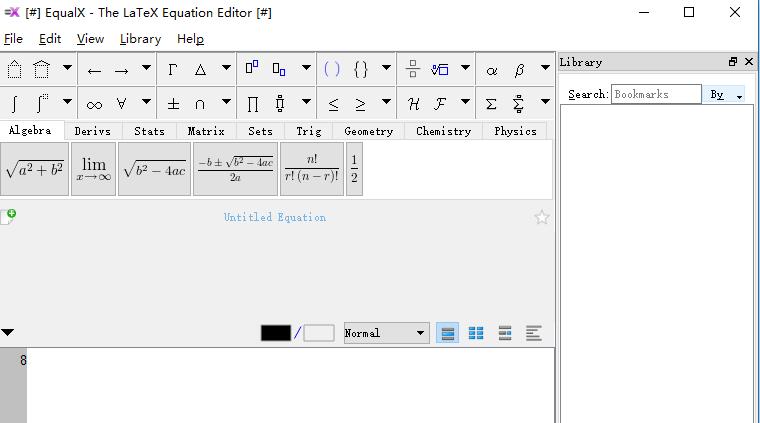This screenshot has width=760, height=423.
Task: Insert the right arrow symbol
Action: click(121, 71)
